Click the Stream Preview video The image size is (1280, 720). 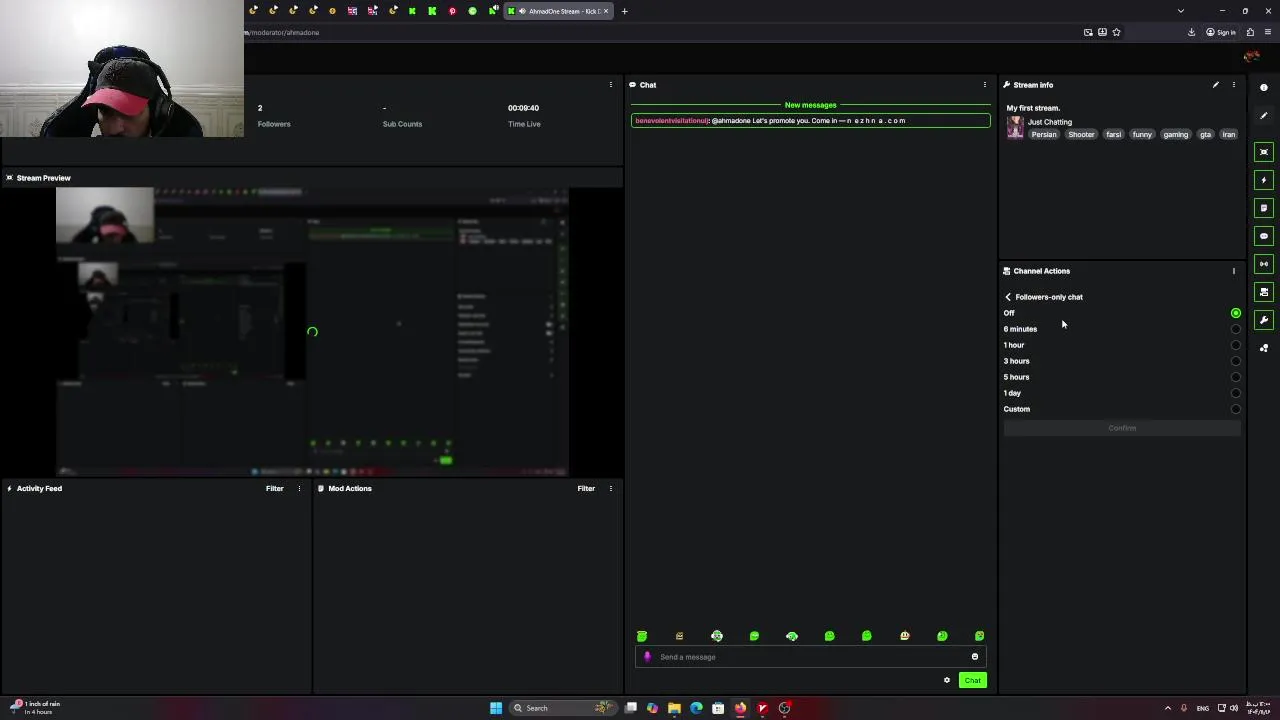tap(312, 331)
